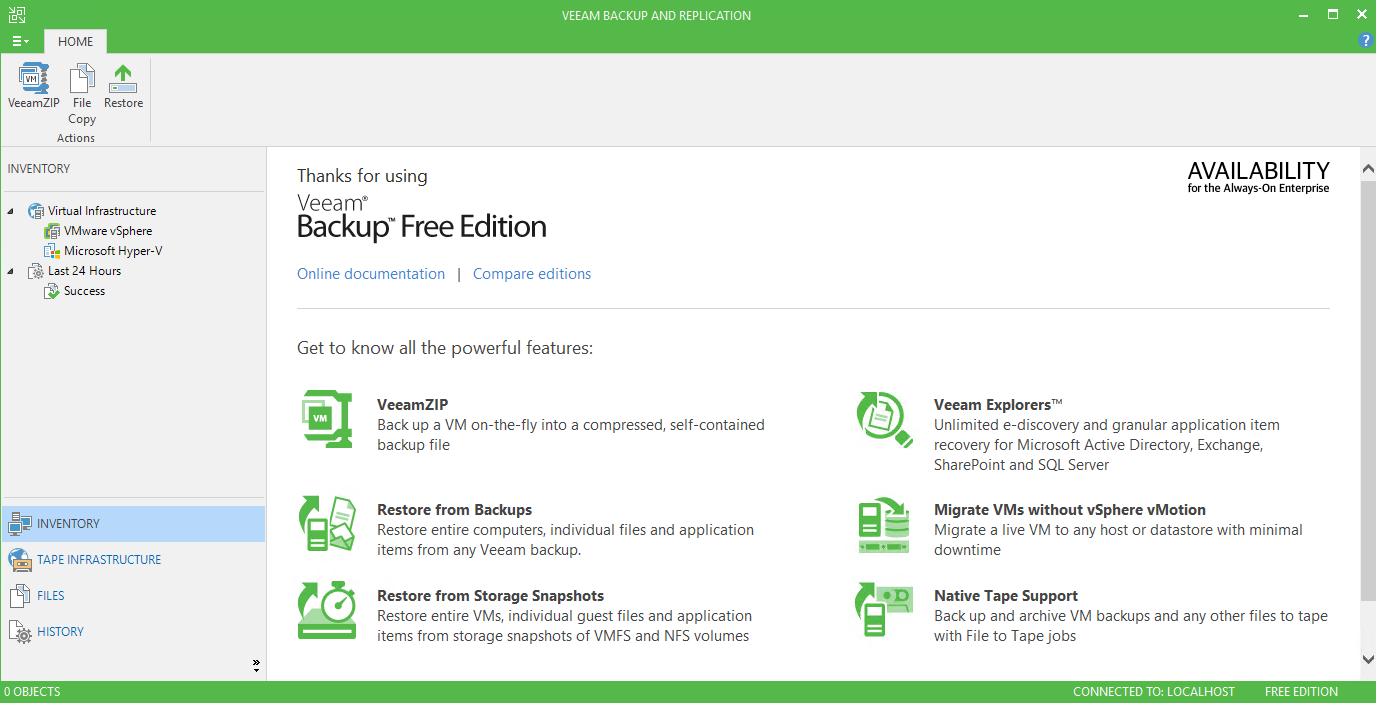Click the Restore from Storage Snapshots icon

pyautogui.click(x=327, y=610)
